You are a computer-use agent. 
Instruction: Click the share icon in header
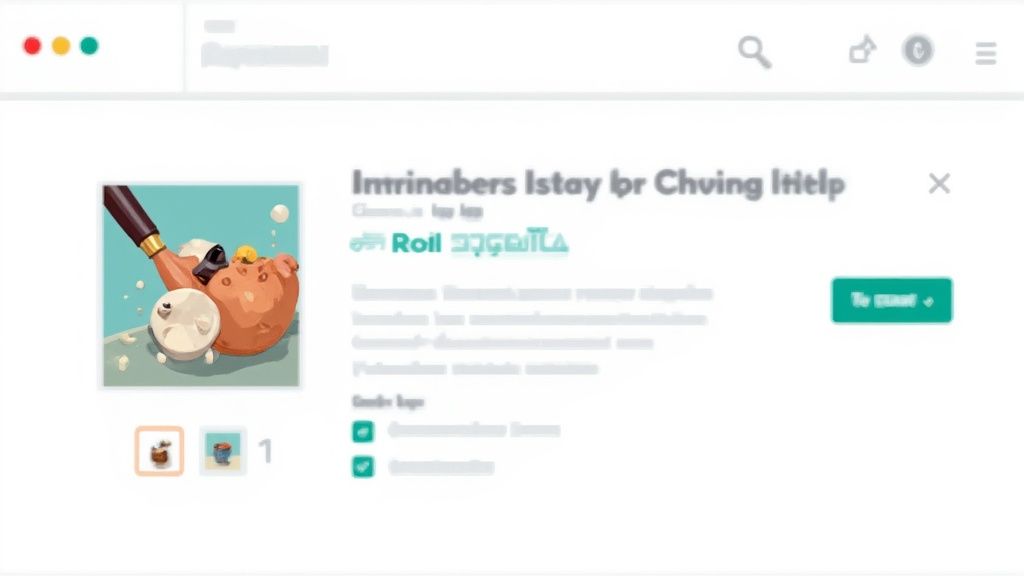pyautogui.click(x=862, y=50)
